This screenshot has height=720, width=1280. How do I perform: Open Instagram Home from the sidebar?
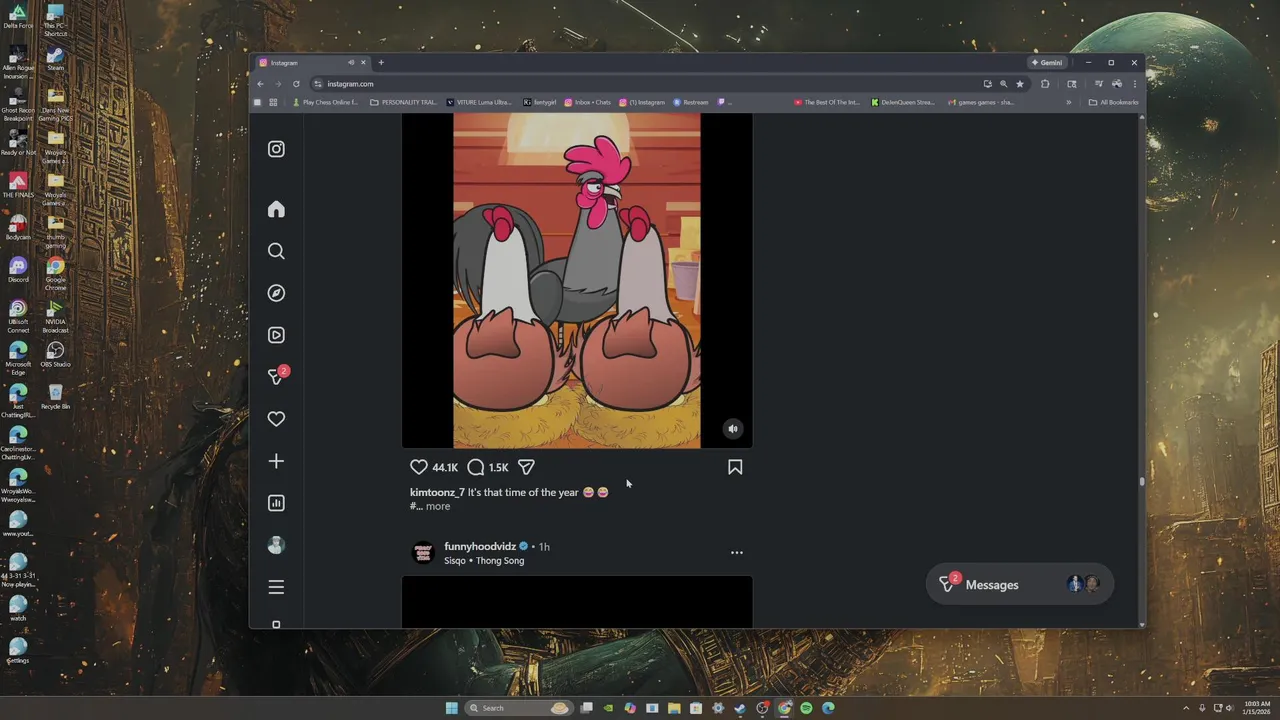click(276, 209)
